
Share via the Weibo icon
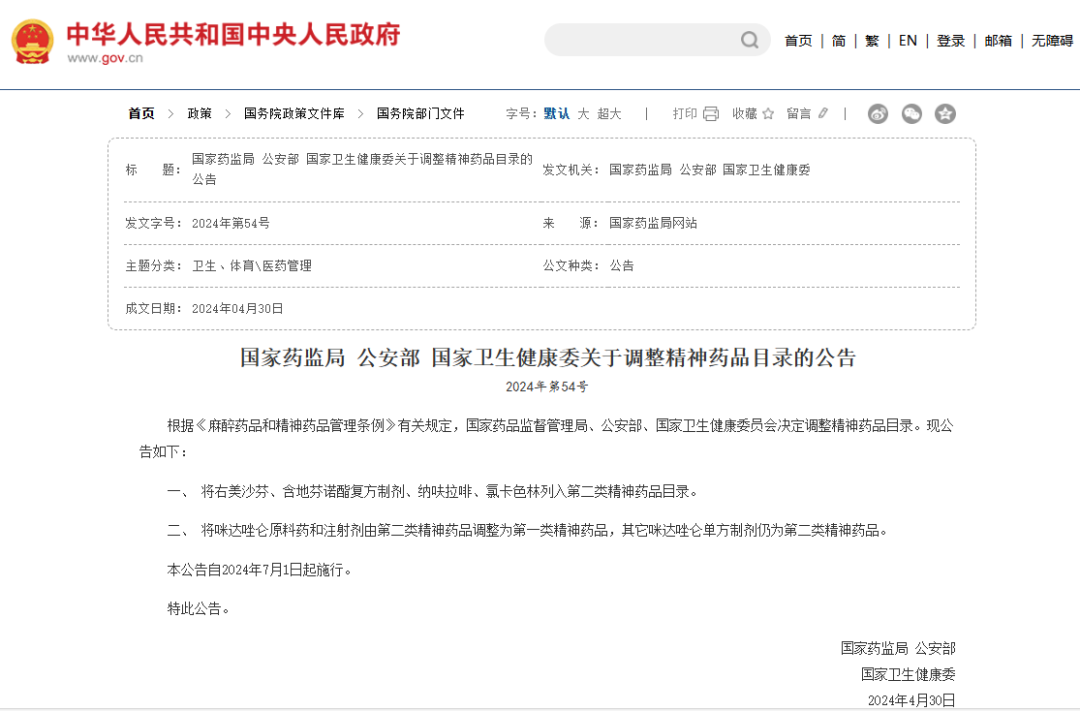click(878, 114)
